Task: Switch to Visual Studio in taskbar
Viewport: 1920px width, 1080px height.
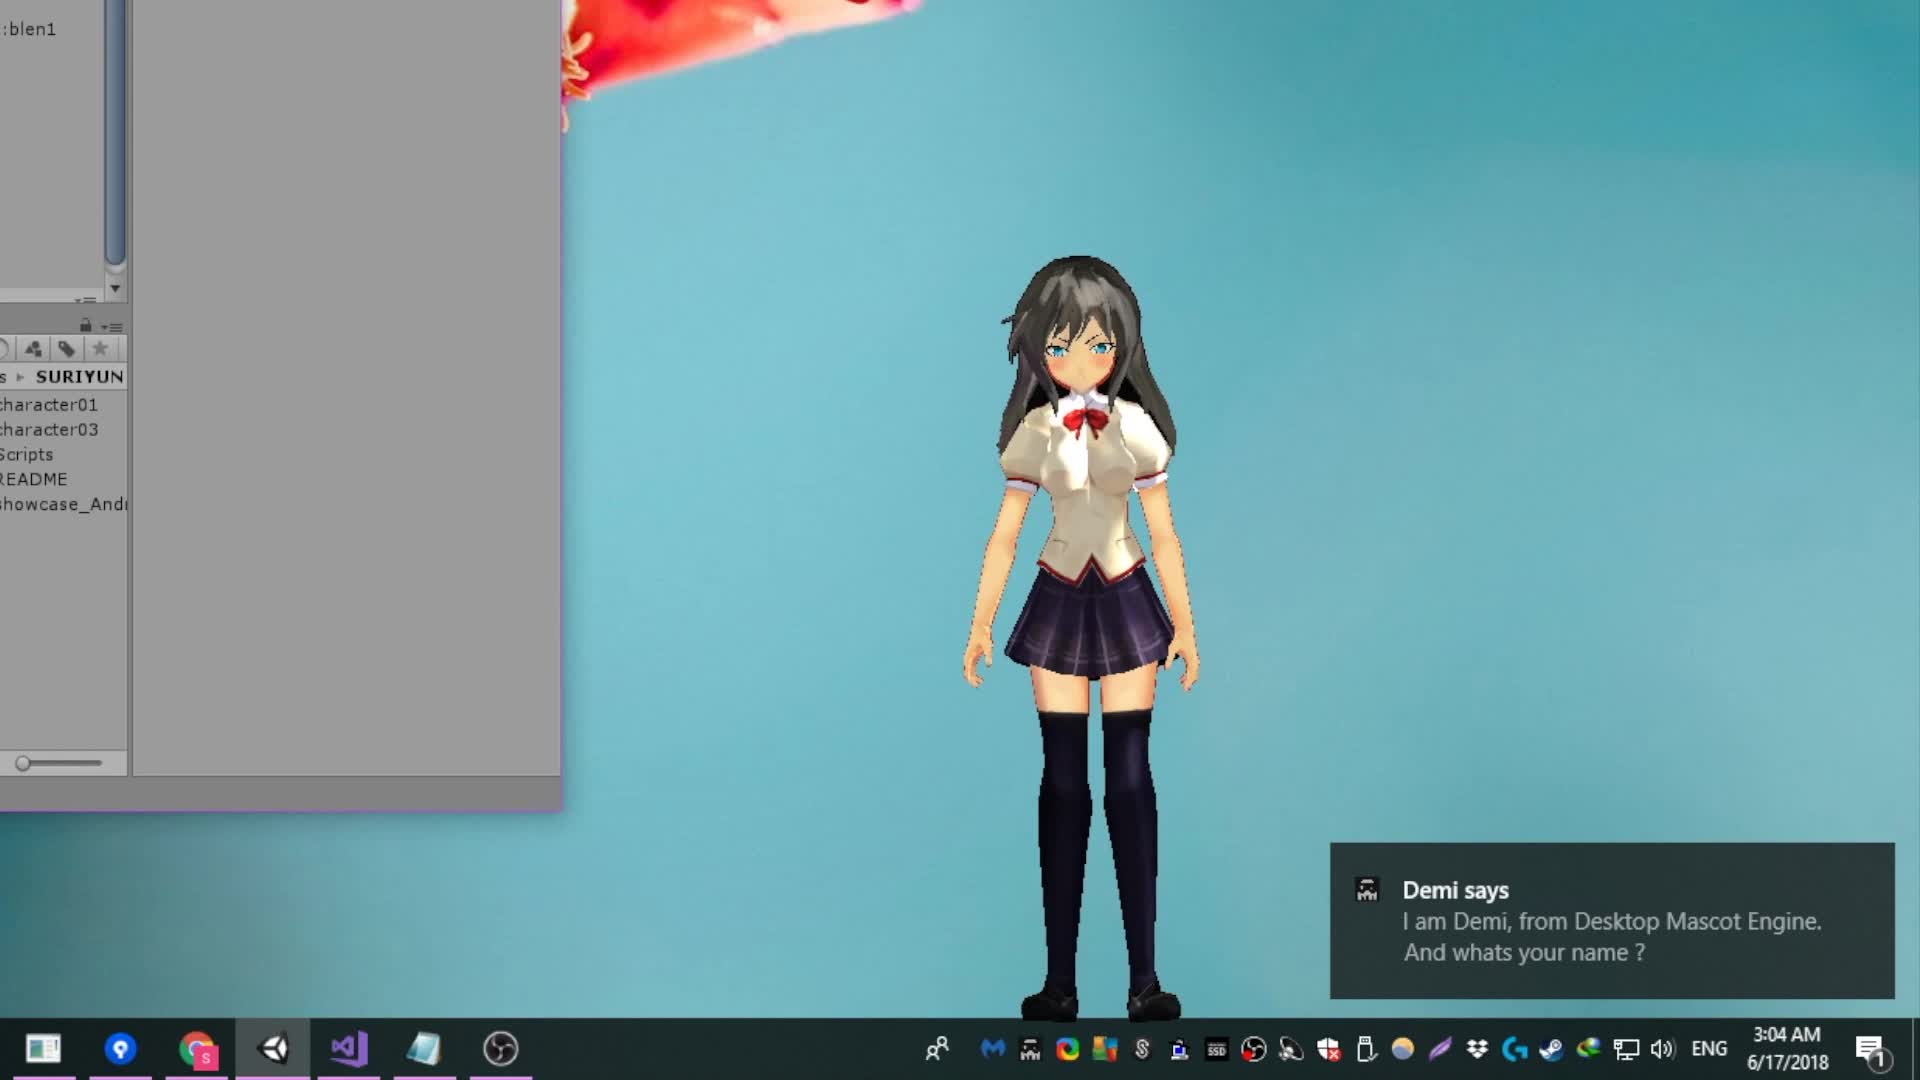Action: 349,1049
